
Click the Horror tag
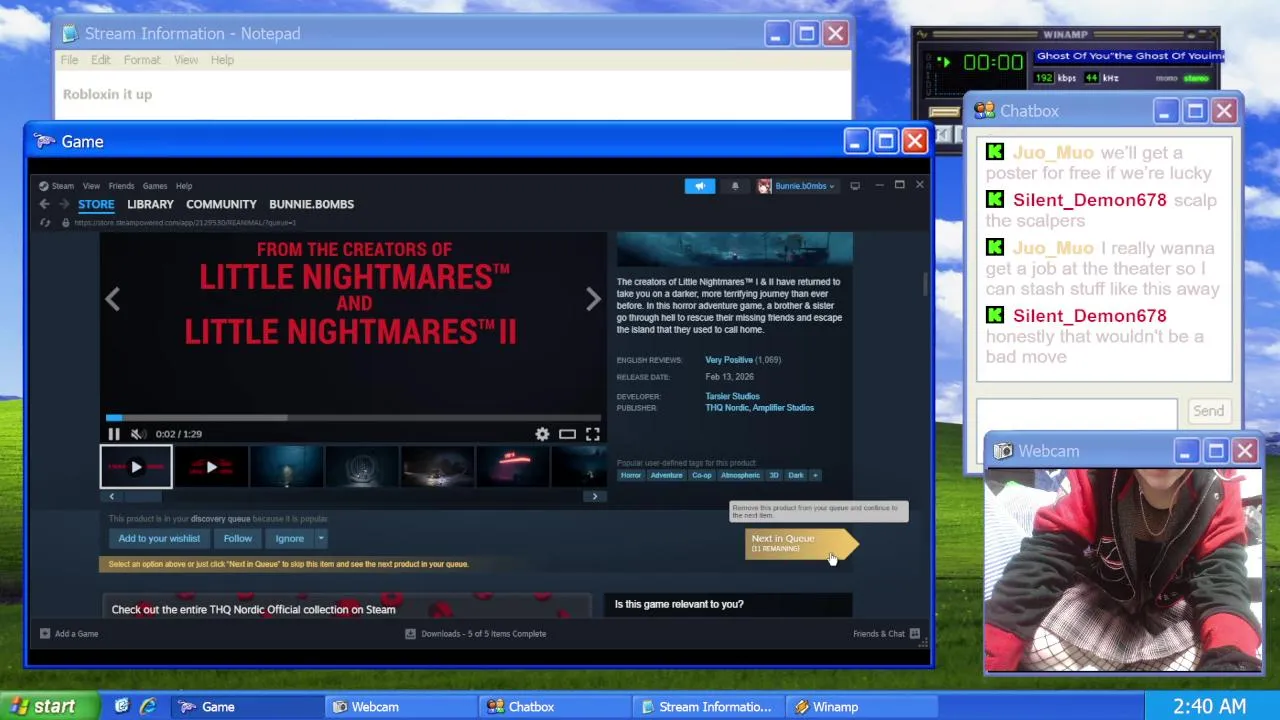(x=631, y=476)
